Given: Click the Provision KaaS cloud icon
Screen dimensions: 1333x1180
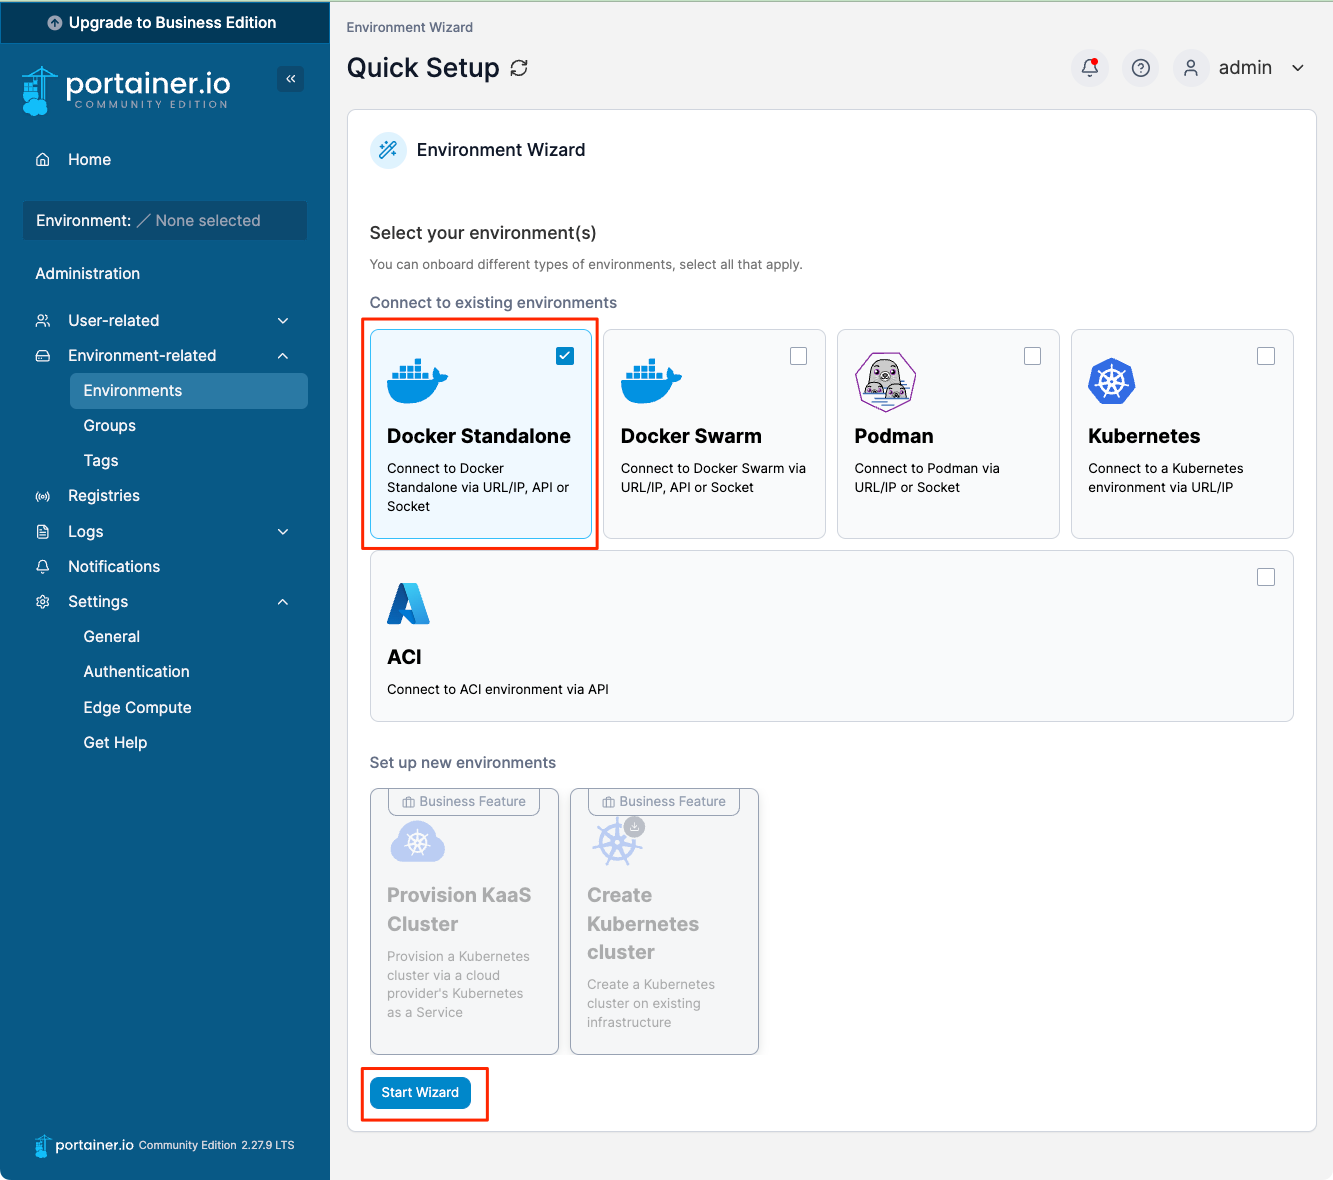Looking at the screenshot, I should point(418,843).
